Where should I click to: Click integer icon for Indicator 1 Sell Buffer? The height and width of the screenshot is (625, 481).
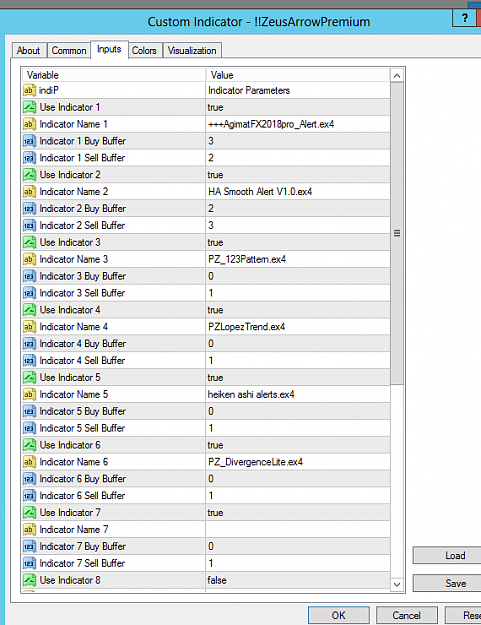[x=29, y=158]
